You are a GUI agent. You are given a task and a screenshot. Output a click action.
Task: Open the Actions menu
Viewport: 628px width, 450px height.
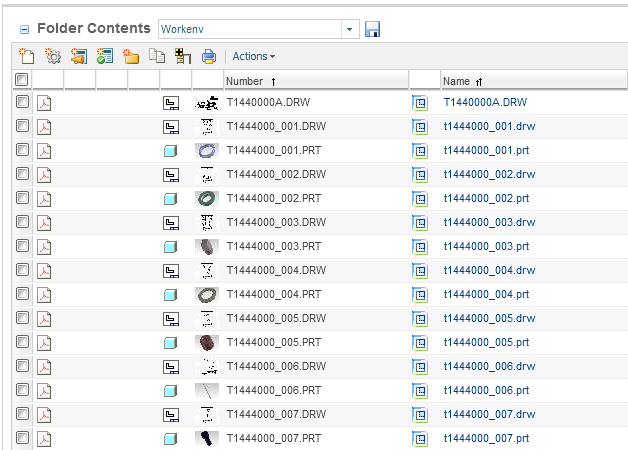pyautogui.click(x=254, y=56)
